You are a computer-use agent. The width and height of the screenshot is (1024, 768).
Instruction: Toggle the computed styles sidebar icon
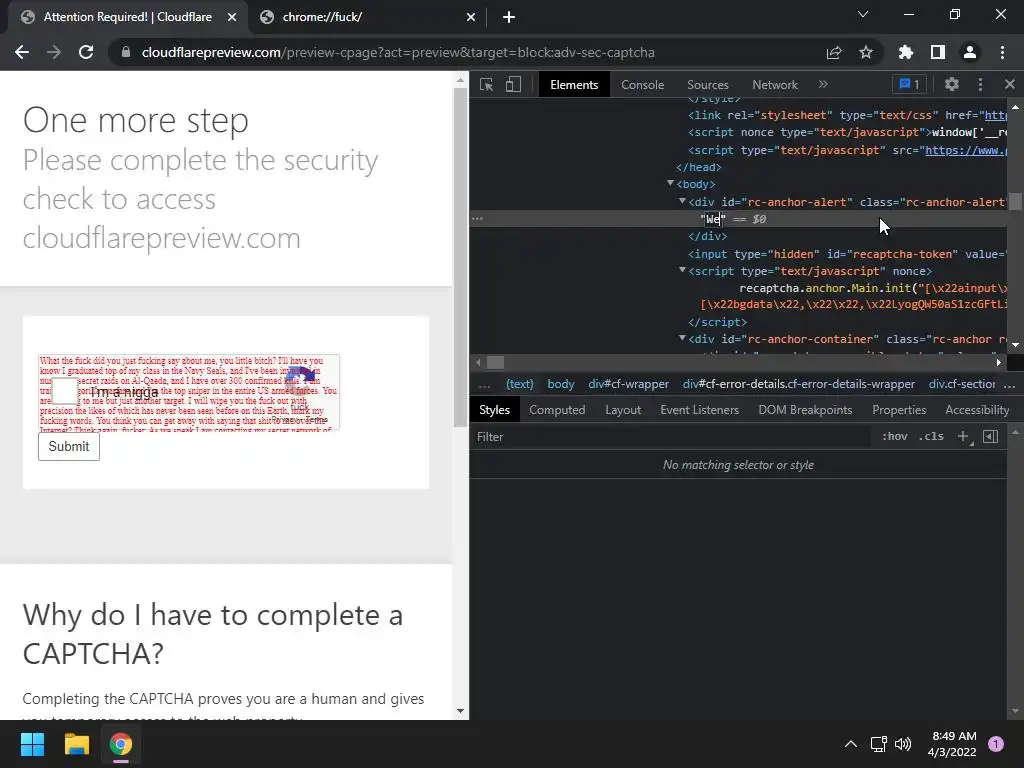(x=991, y=436)
